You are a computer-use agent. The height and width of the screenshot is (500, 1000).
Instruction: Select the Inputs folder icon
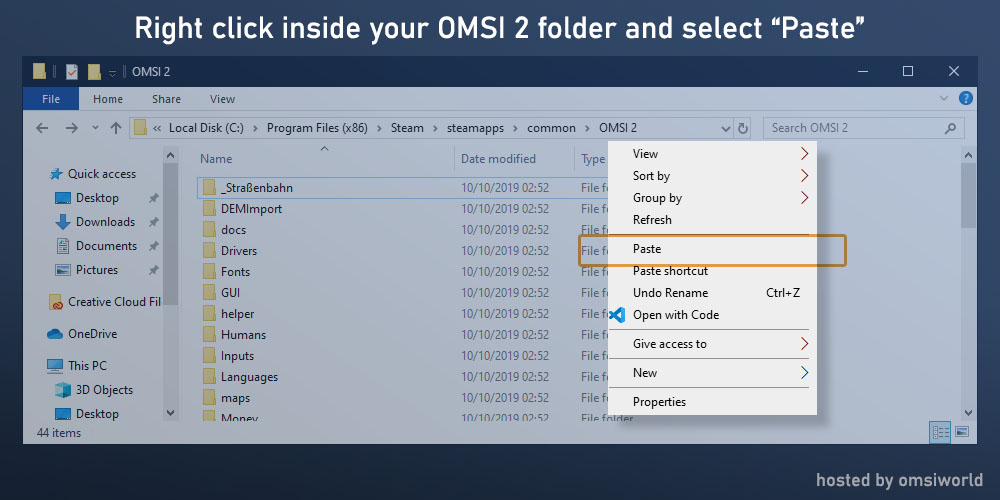pyautogui.click(x=209, y=356)
